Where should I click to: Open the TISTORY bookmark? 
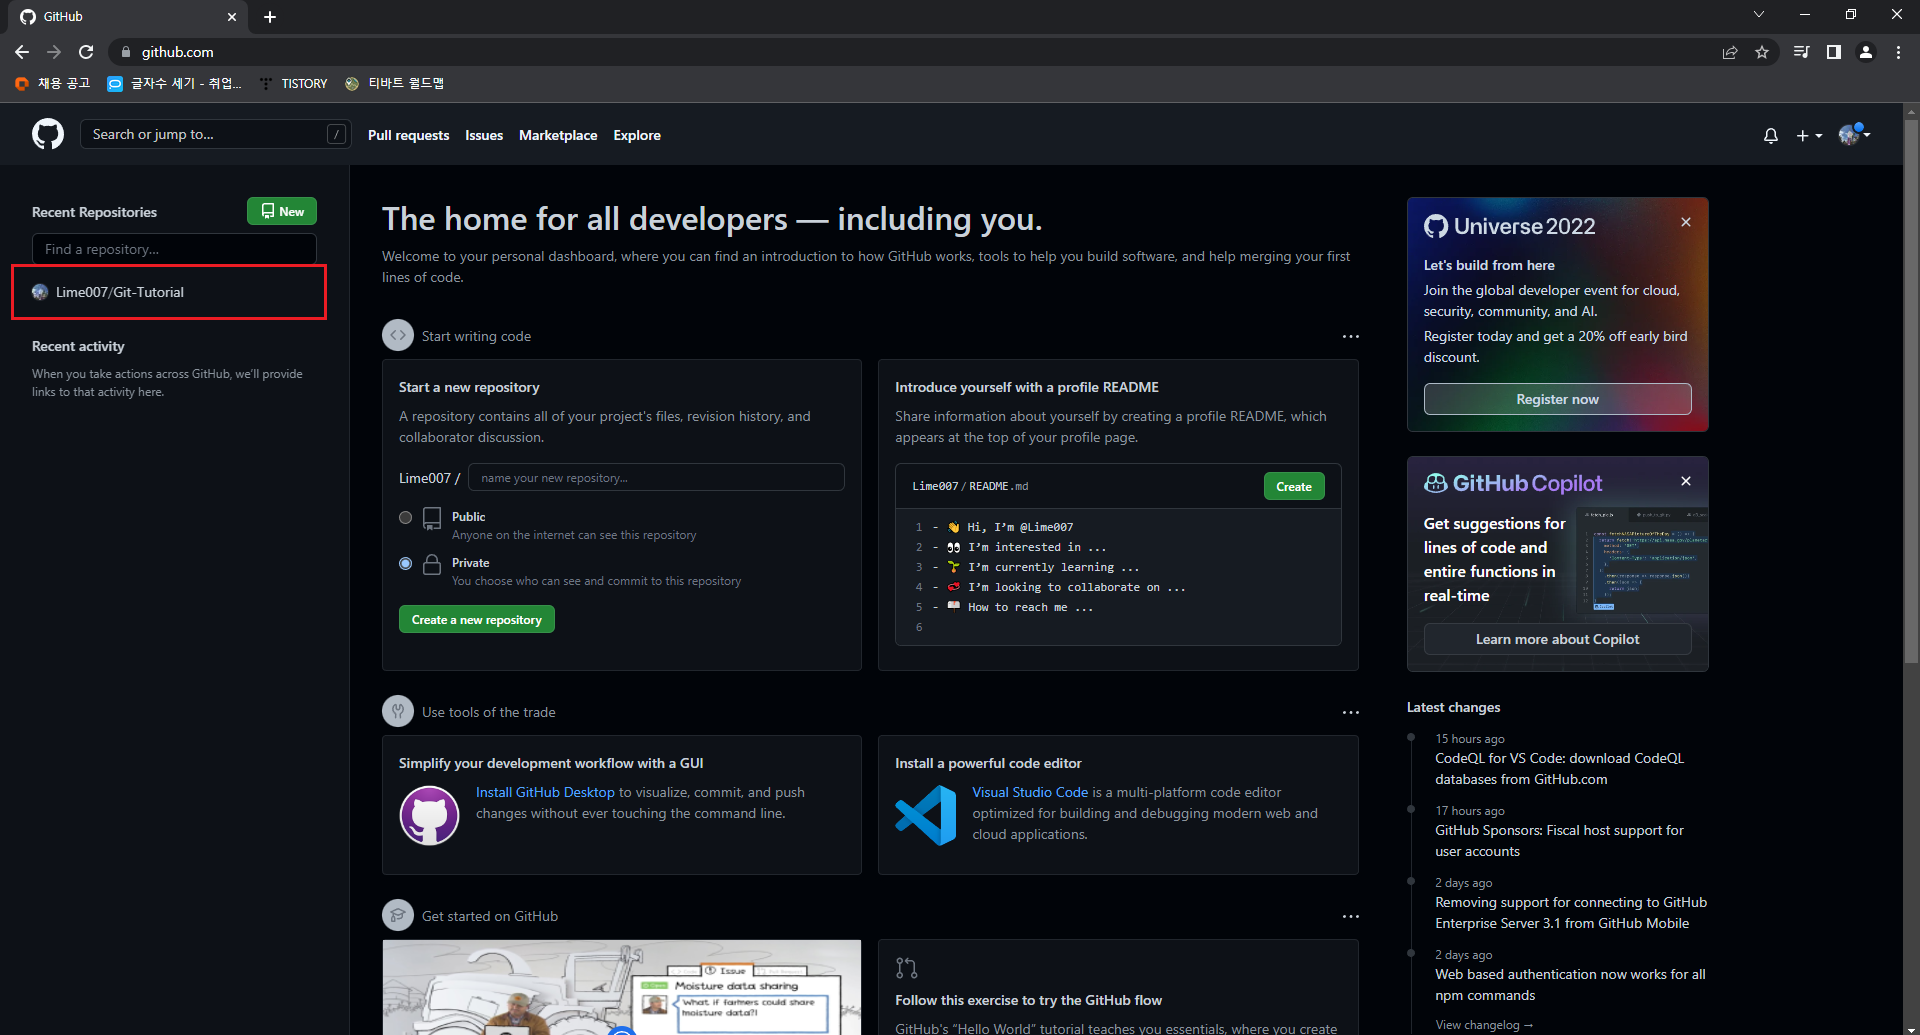(x=294, y=83)
